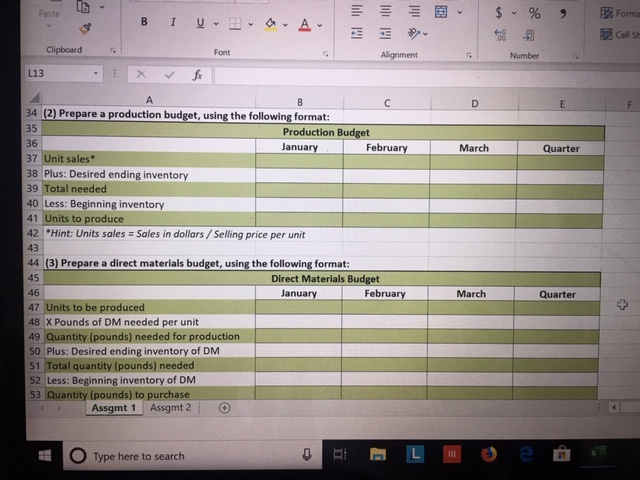Center text horizontally
This screenshot has width=640, height=480.
click(x=386, y=11)
